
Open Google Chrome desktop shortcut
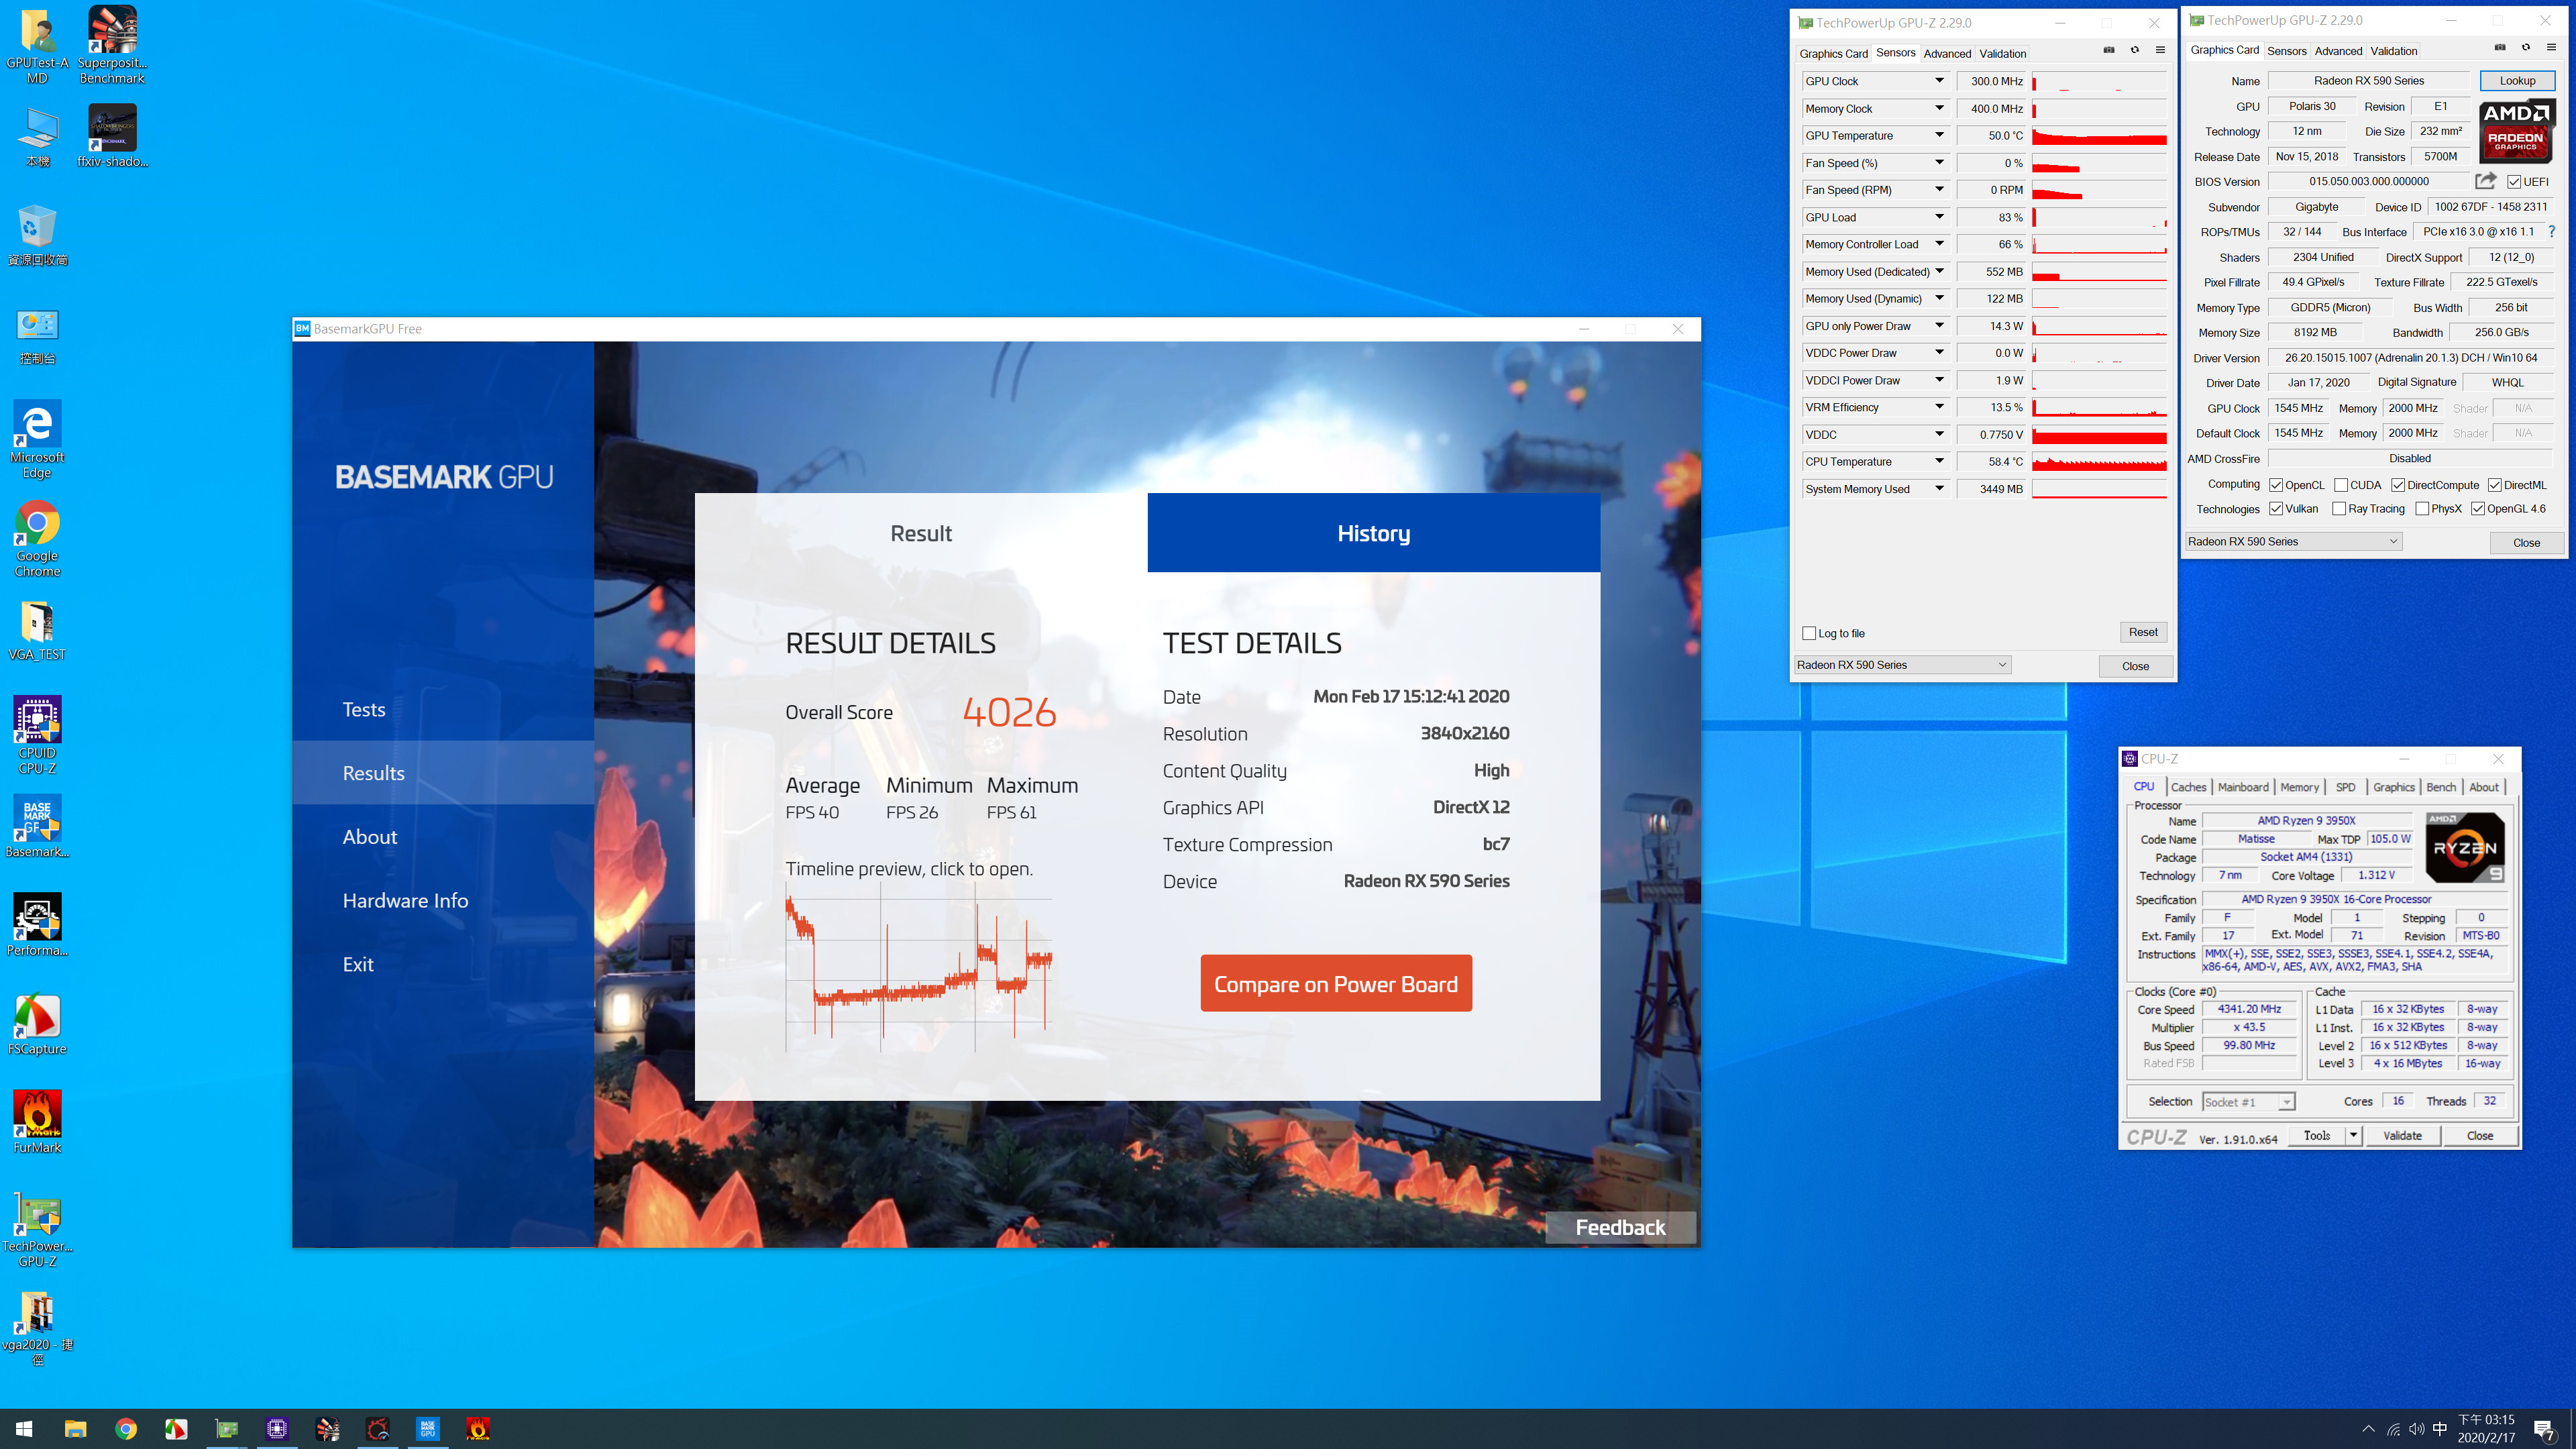point(37,539)
